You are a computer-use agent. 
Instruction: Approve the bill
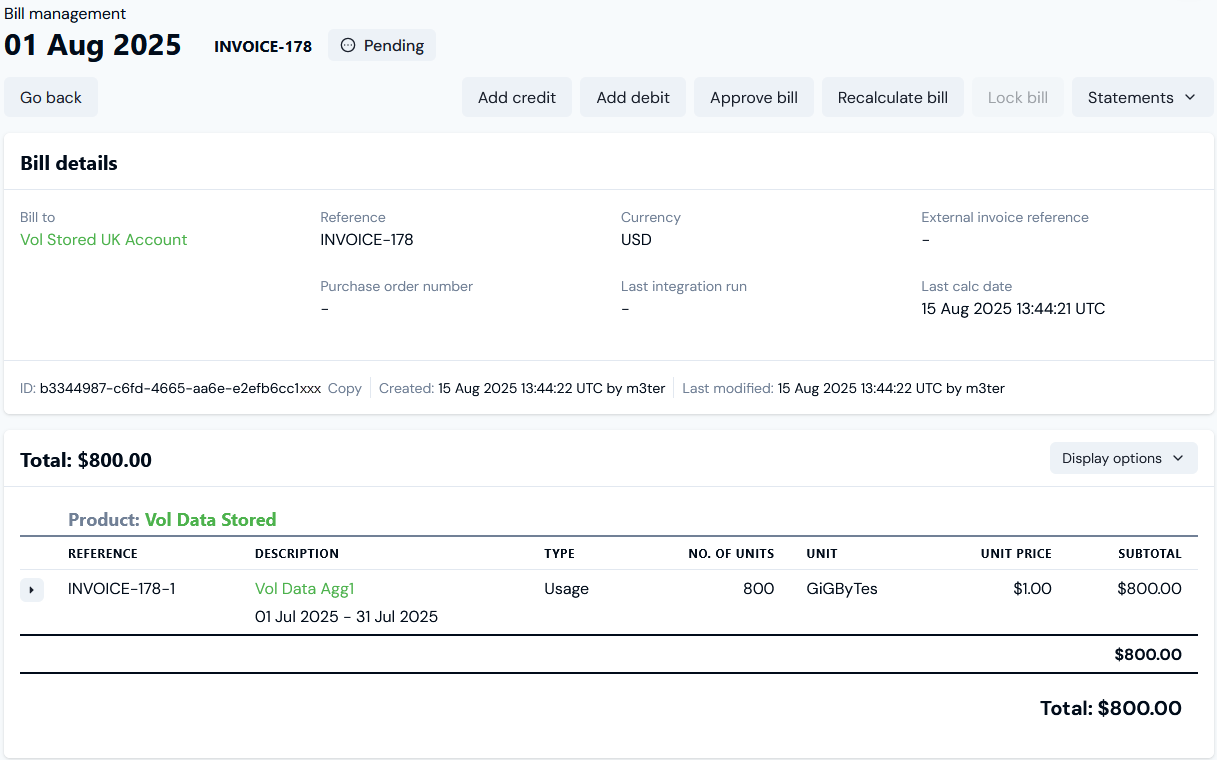click(754, 97)
